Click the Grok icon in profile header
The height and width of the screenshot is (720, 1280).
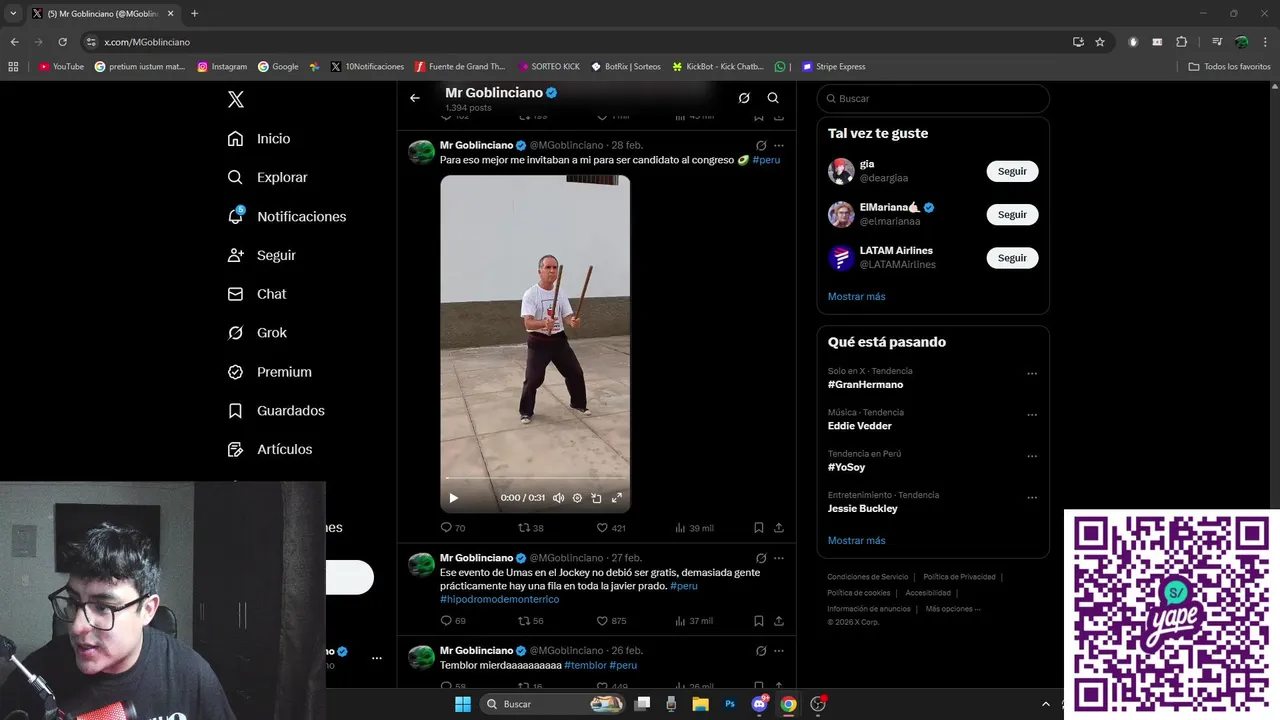(x=744, y=98)
